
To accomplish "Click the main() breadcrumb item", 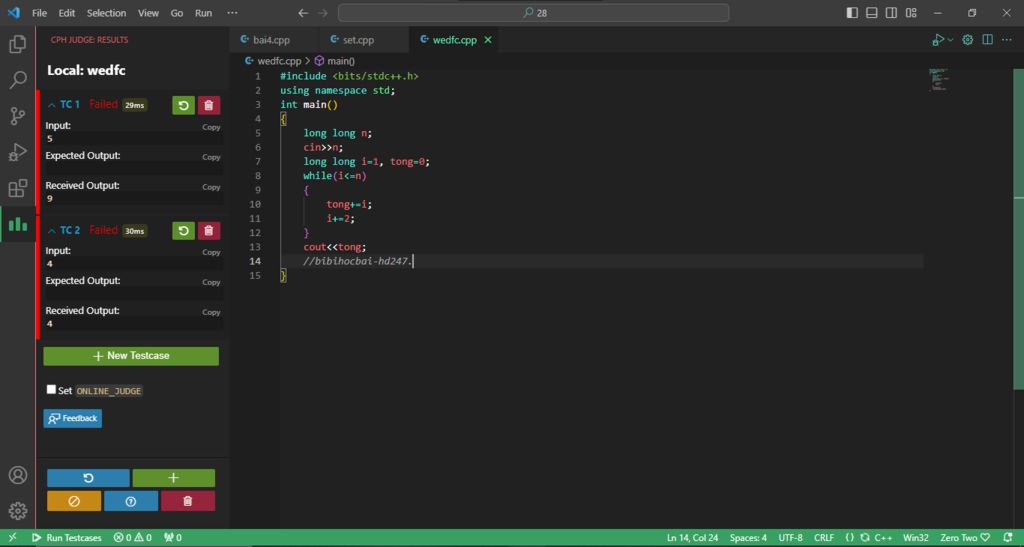I will tap(335, 61).
